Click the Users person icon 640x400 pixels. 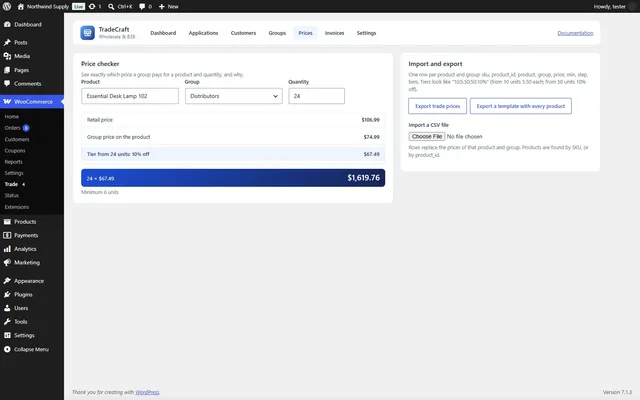(7, 308)
